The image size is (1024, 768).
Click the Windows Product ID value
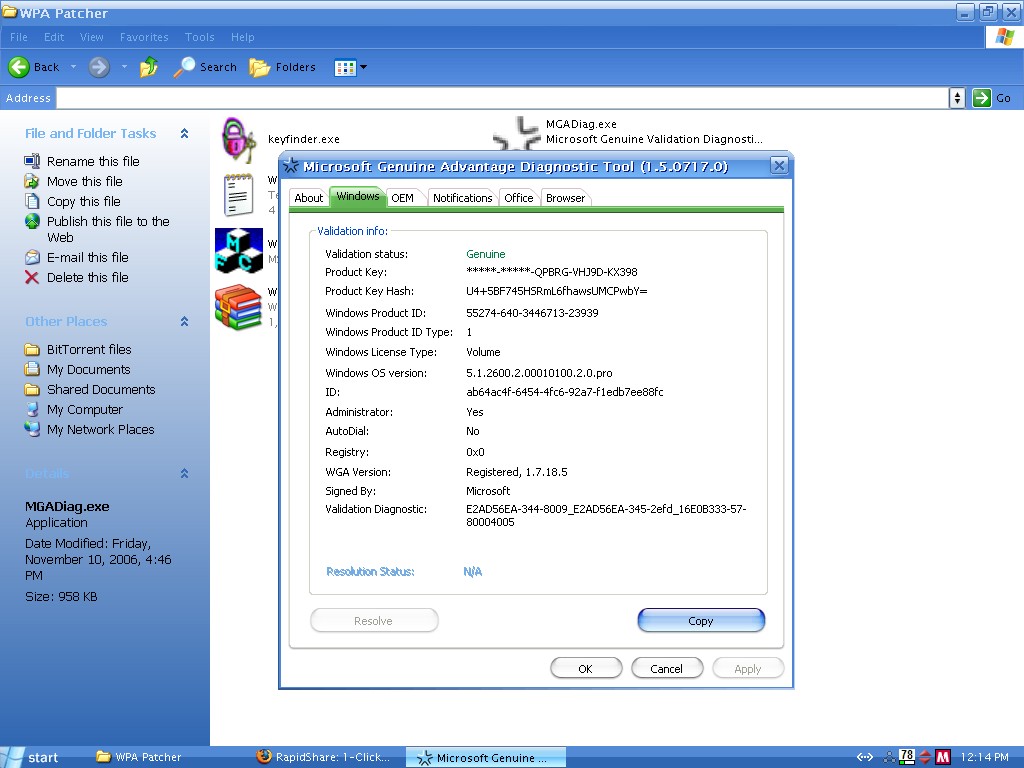532,313
